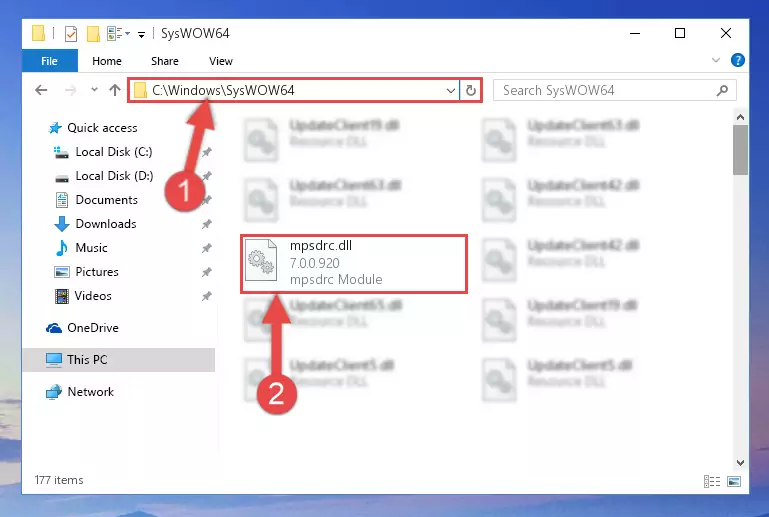Close the SysWOW64 window

click(726, 33)
